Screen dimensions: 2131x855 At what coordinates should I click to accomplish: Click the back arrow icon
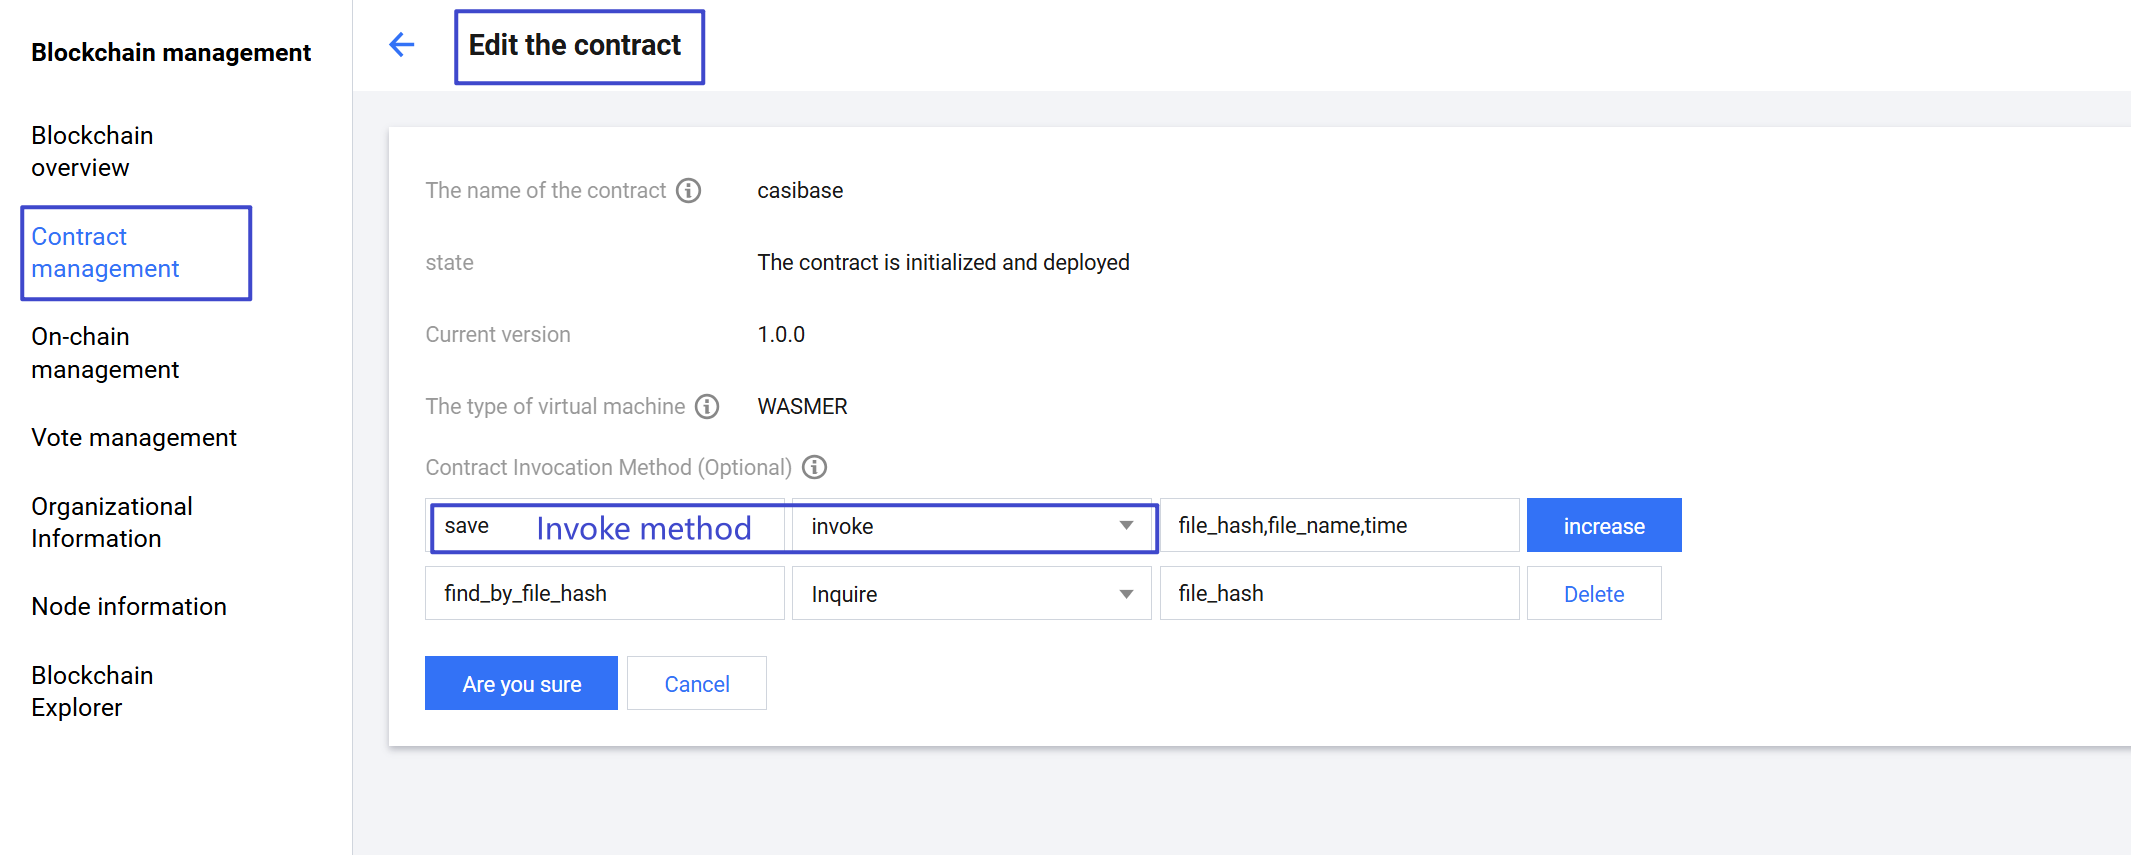click(401, 45)
